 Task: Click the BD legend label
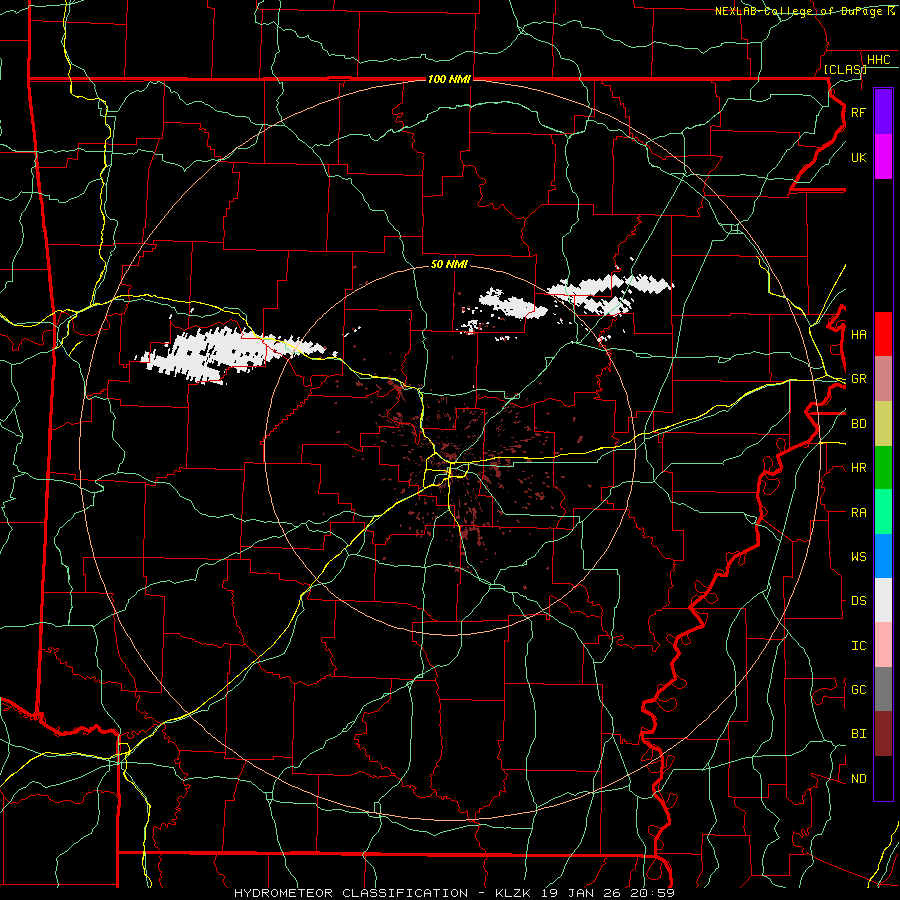tap(858, 424)
